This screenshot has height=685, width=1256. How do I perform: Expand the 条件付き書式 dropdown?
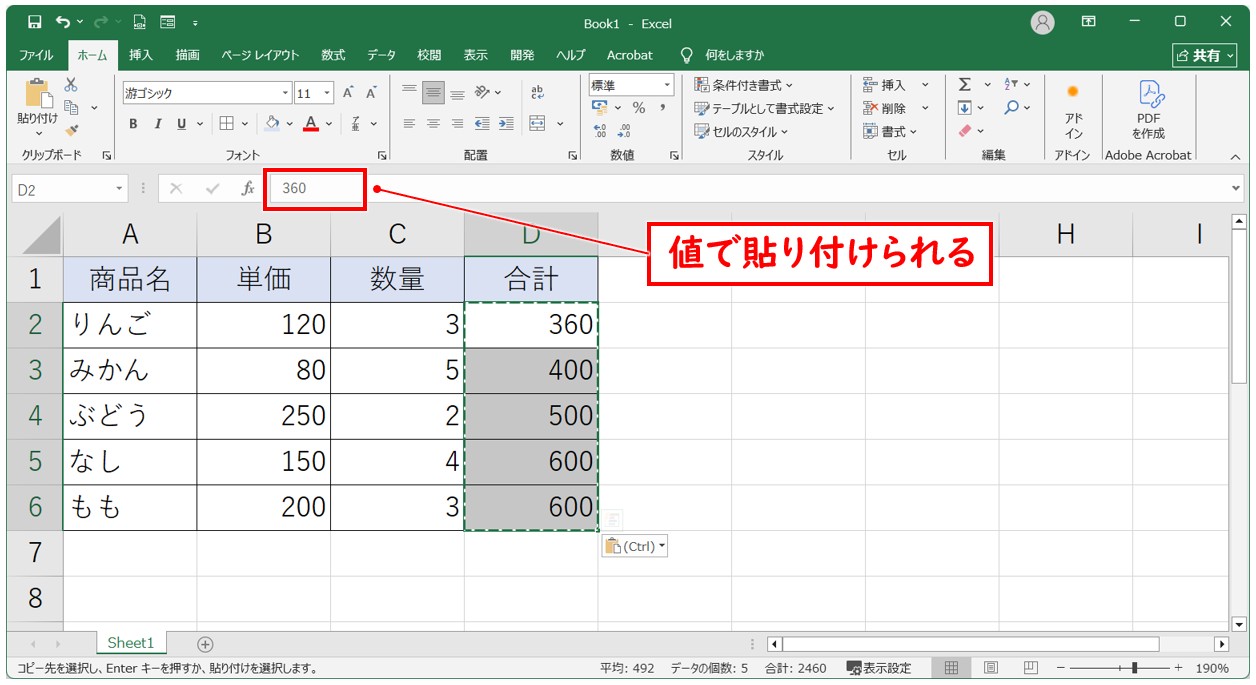744,85
